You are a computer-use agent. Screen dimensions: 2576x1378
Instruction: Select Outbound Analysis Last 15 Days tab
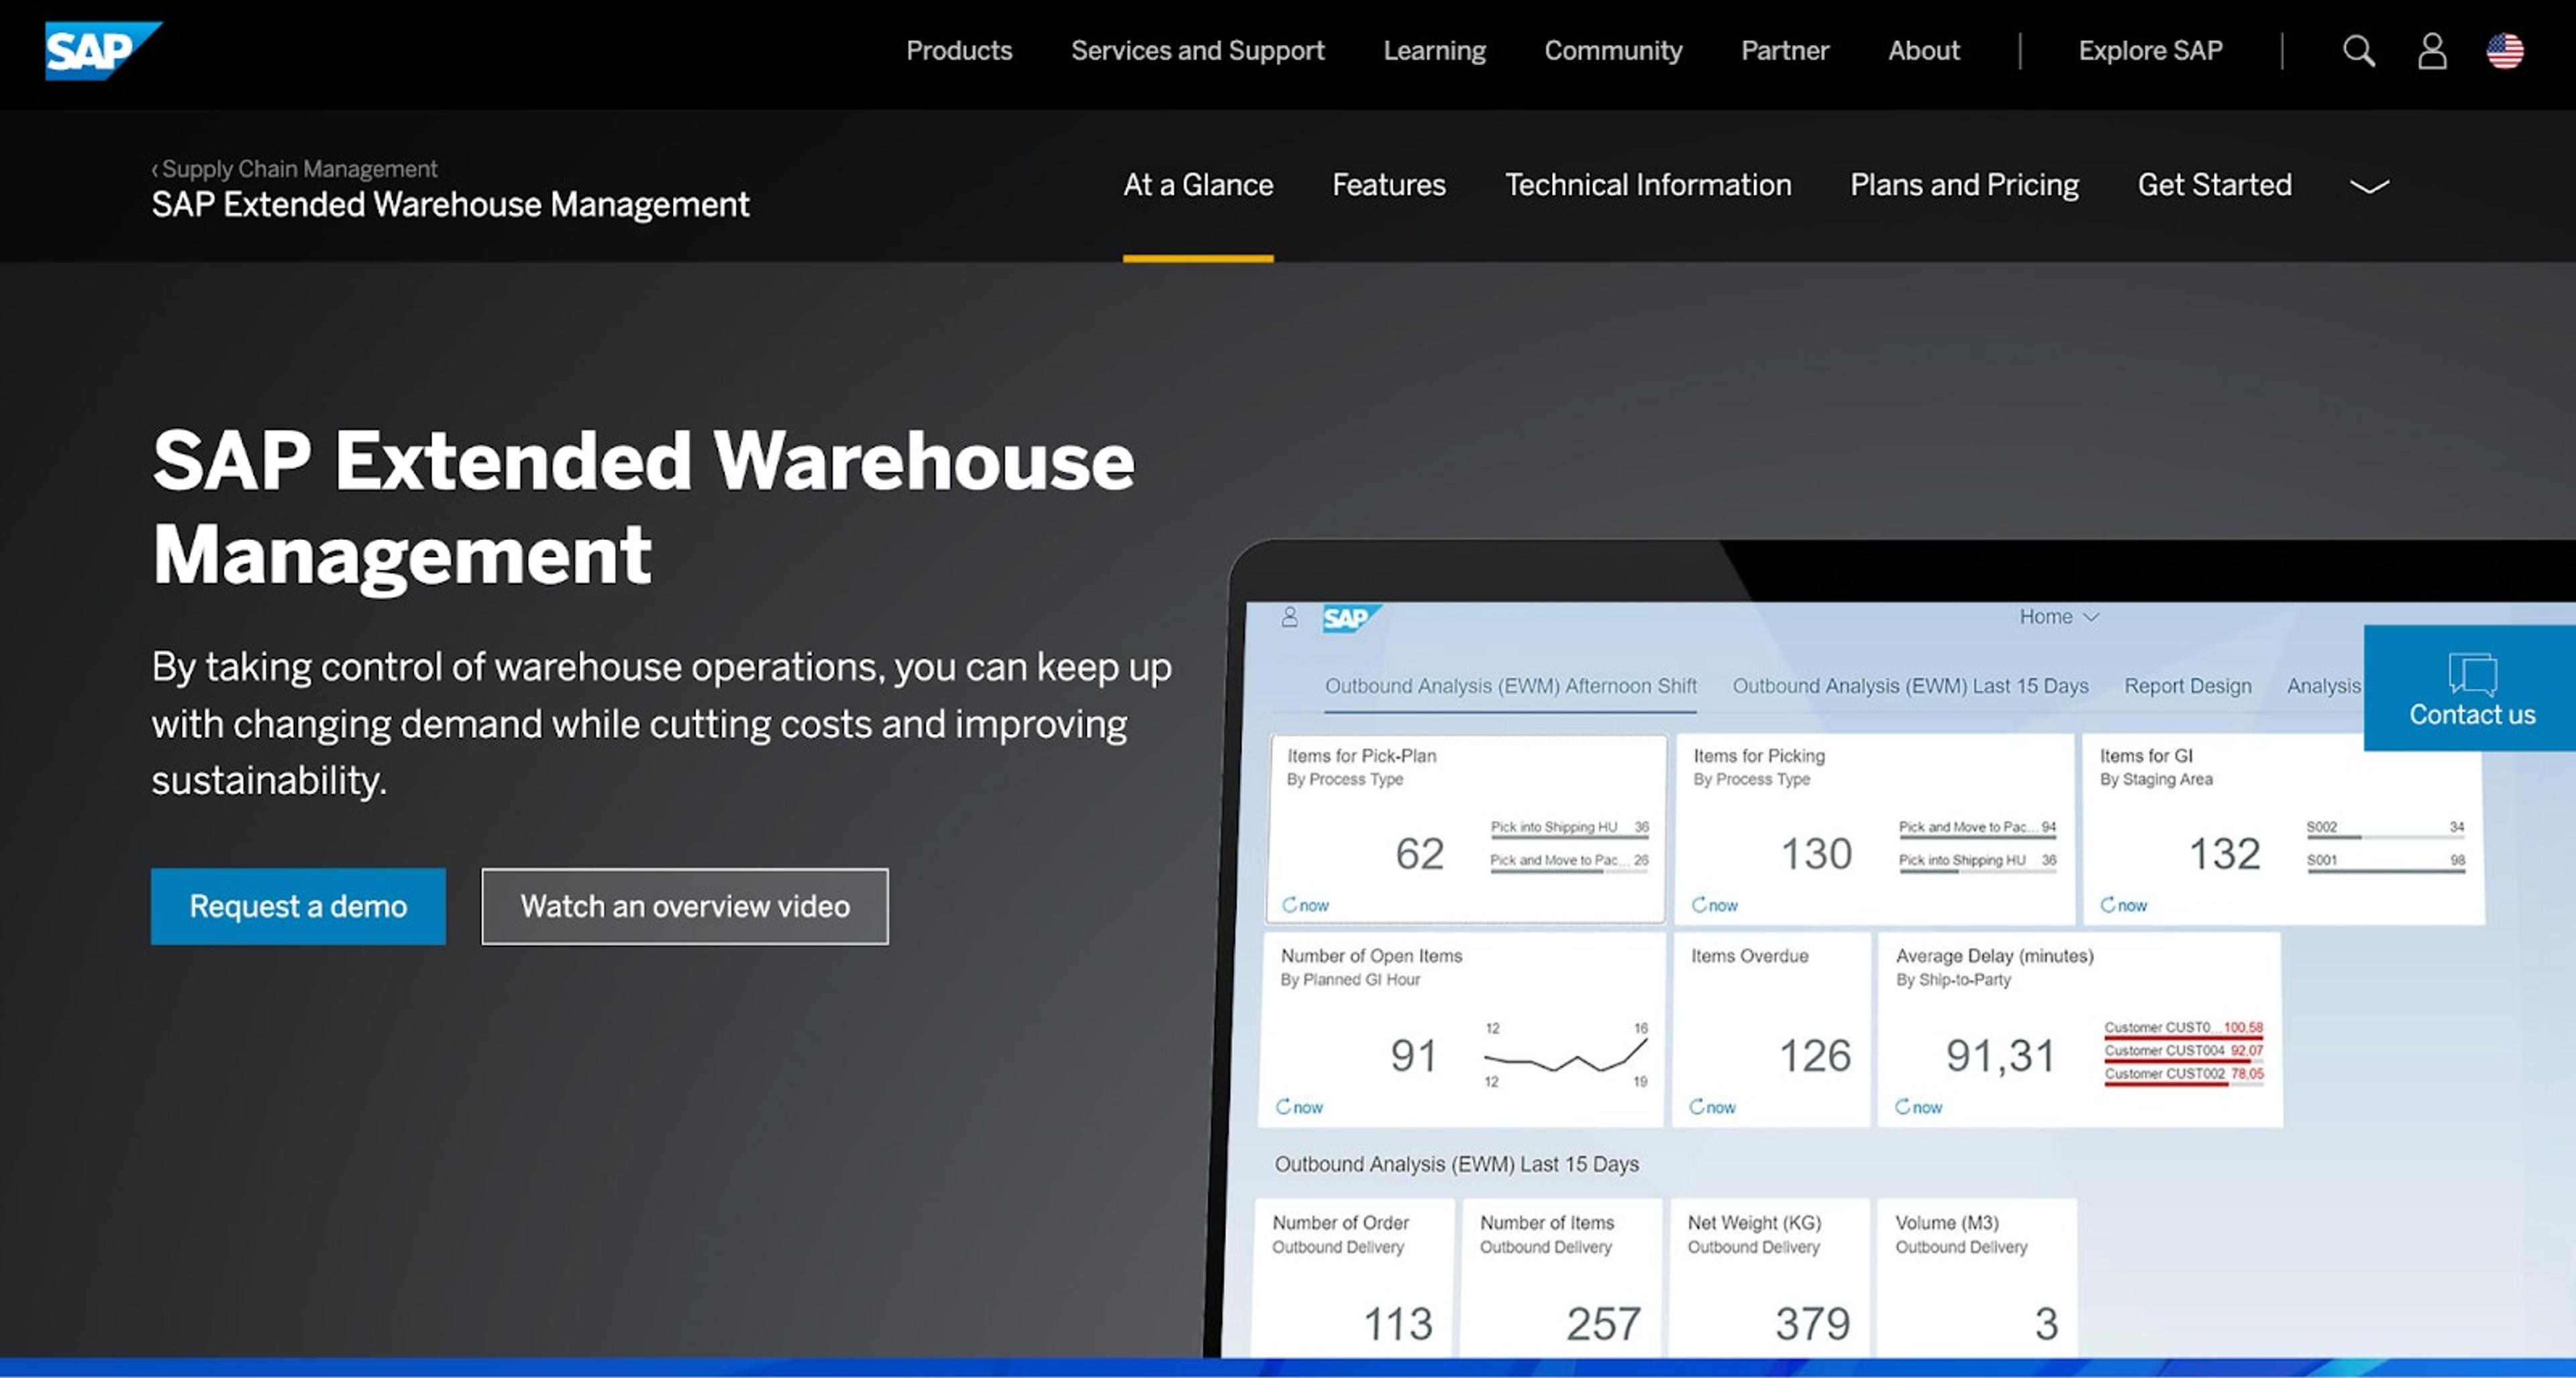pyautogui.click(x=1910, y=686)
